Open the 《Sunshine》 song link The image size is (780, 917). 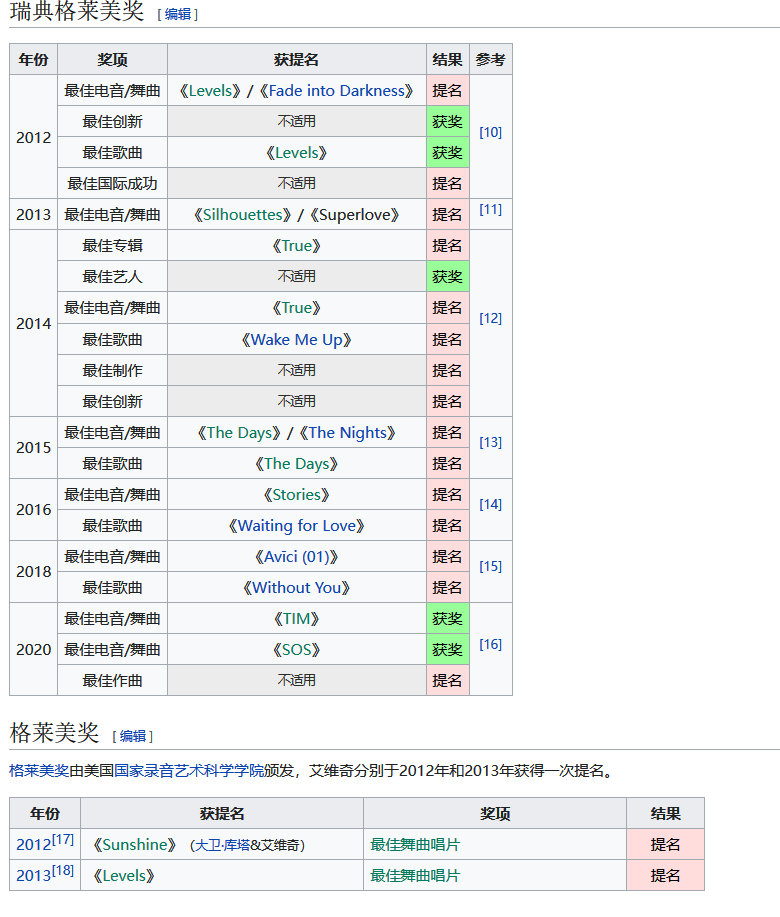(134, 844)
